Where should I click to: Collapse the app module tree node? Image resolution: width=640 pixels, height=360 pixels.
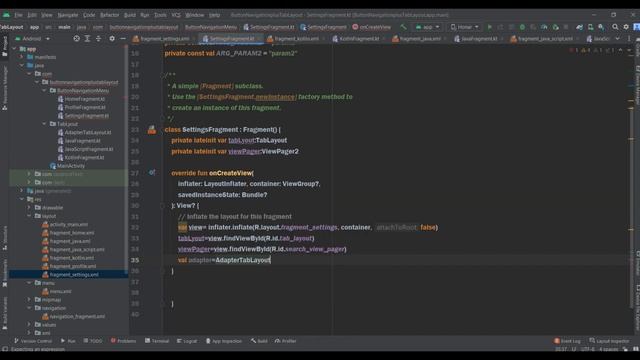tap(15, 49)
